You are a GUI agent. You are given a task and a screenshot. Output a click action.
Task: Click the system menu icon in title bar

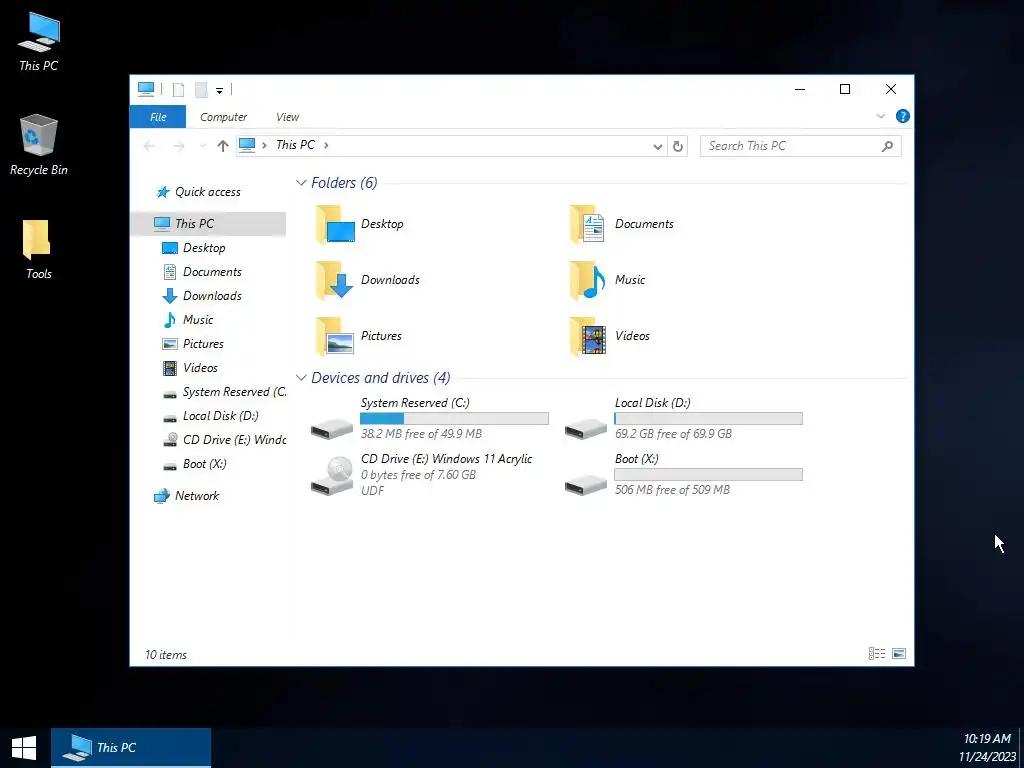point(146,89)
